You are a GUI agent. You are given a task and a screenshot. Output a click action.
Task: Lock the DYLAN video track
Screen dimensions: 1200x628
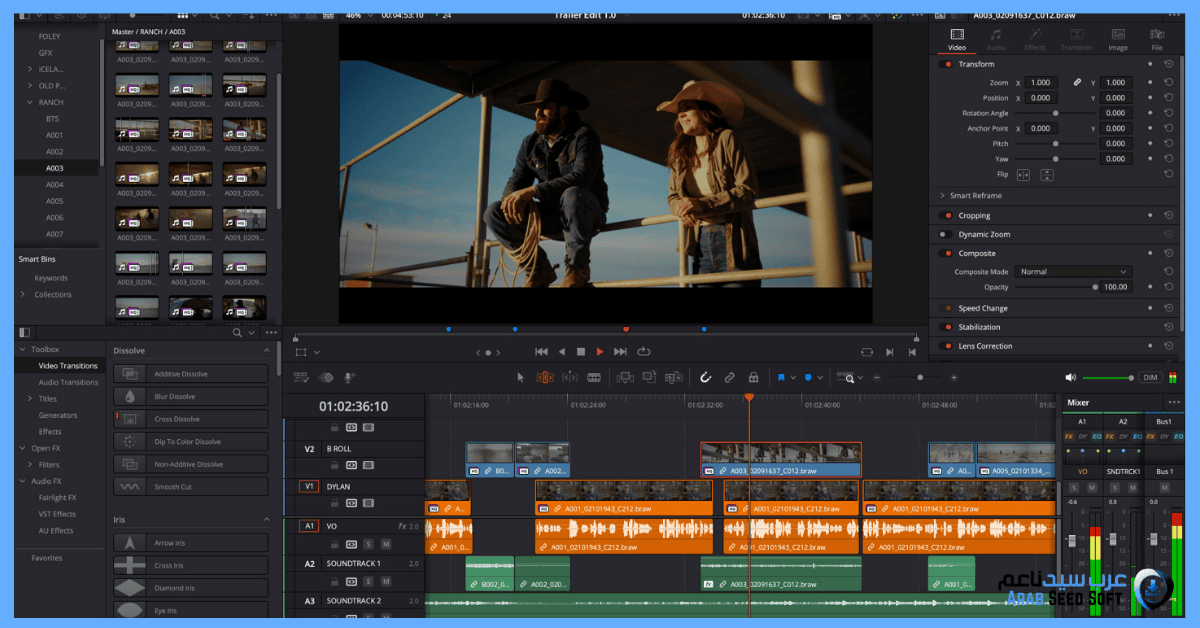pos(335,503)
